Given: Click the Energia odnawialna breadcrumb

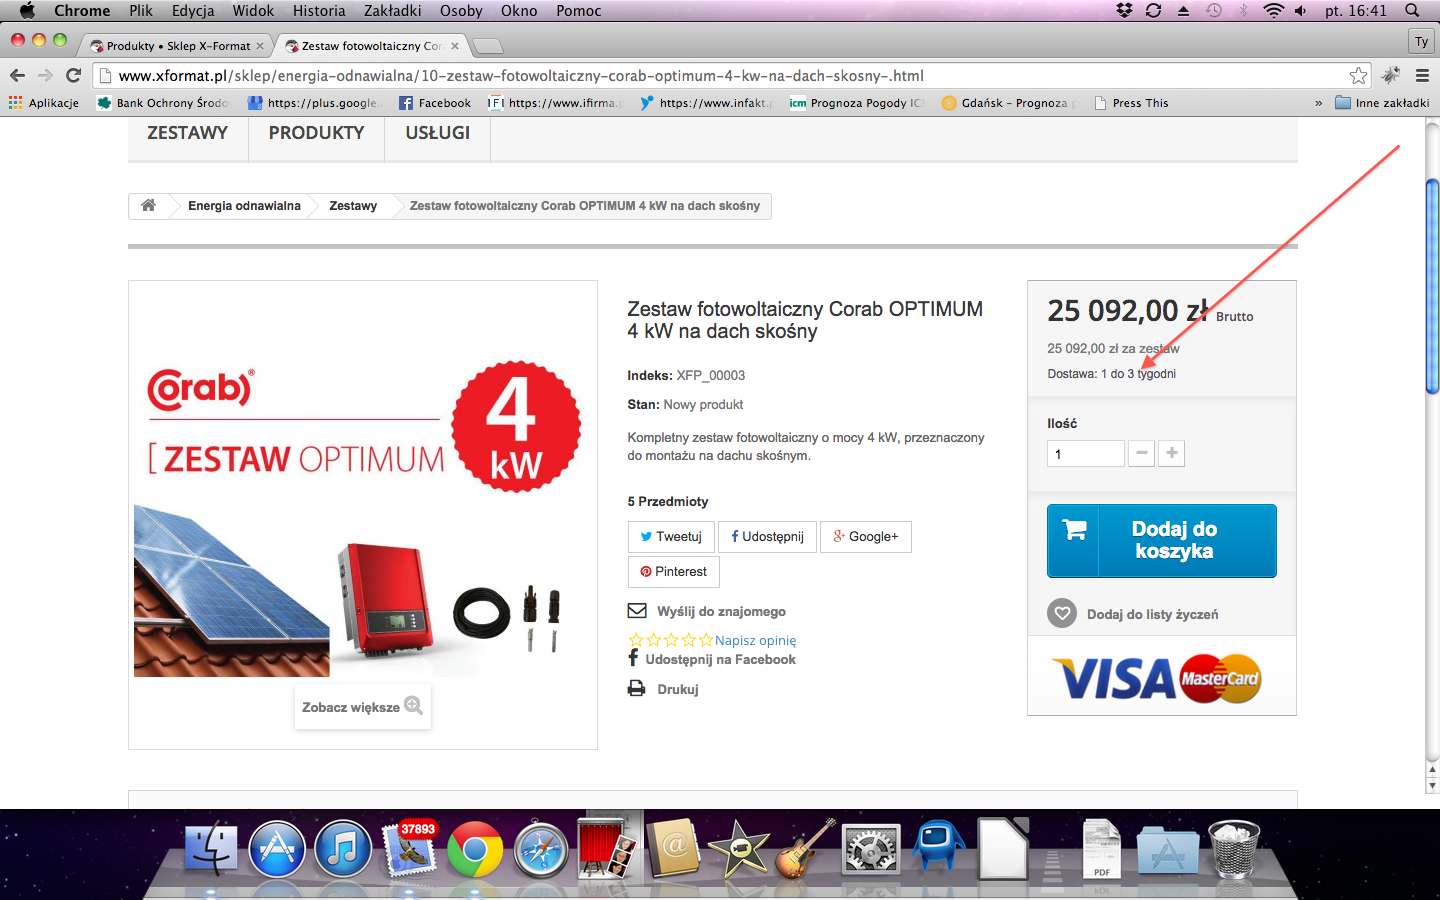Looking at the screenshot, I should (244, 205).
